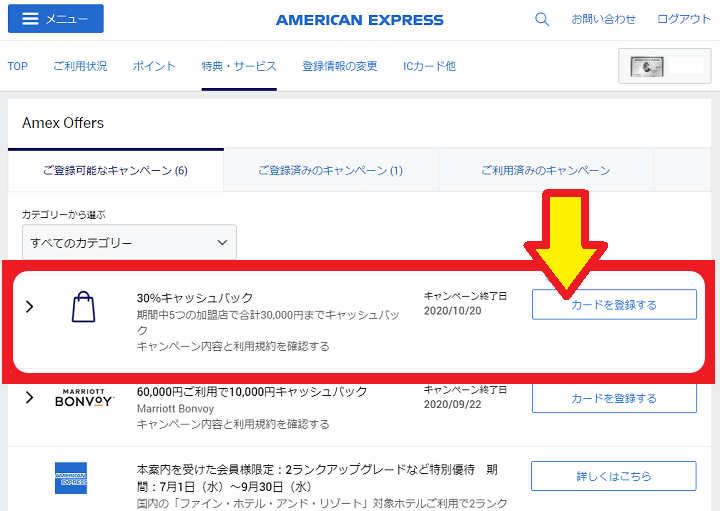Click the 30%キャッシュバック offer title

(195, 298)
